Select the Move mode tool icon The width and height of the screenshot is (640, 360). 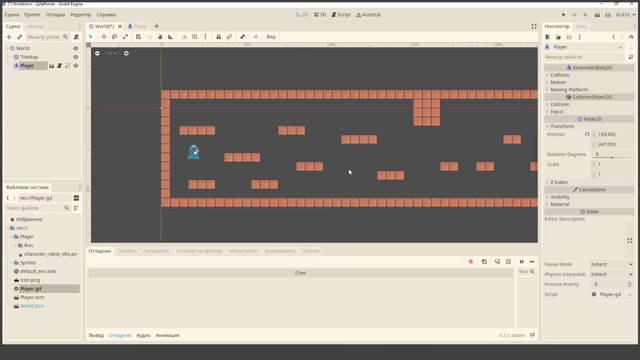click(x=104, y=37)
